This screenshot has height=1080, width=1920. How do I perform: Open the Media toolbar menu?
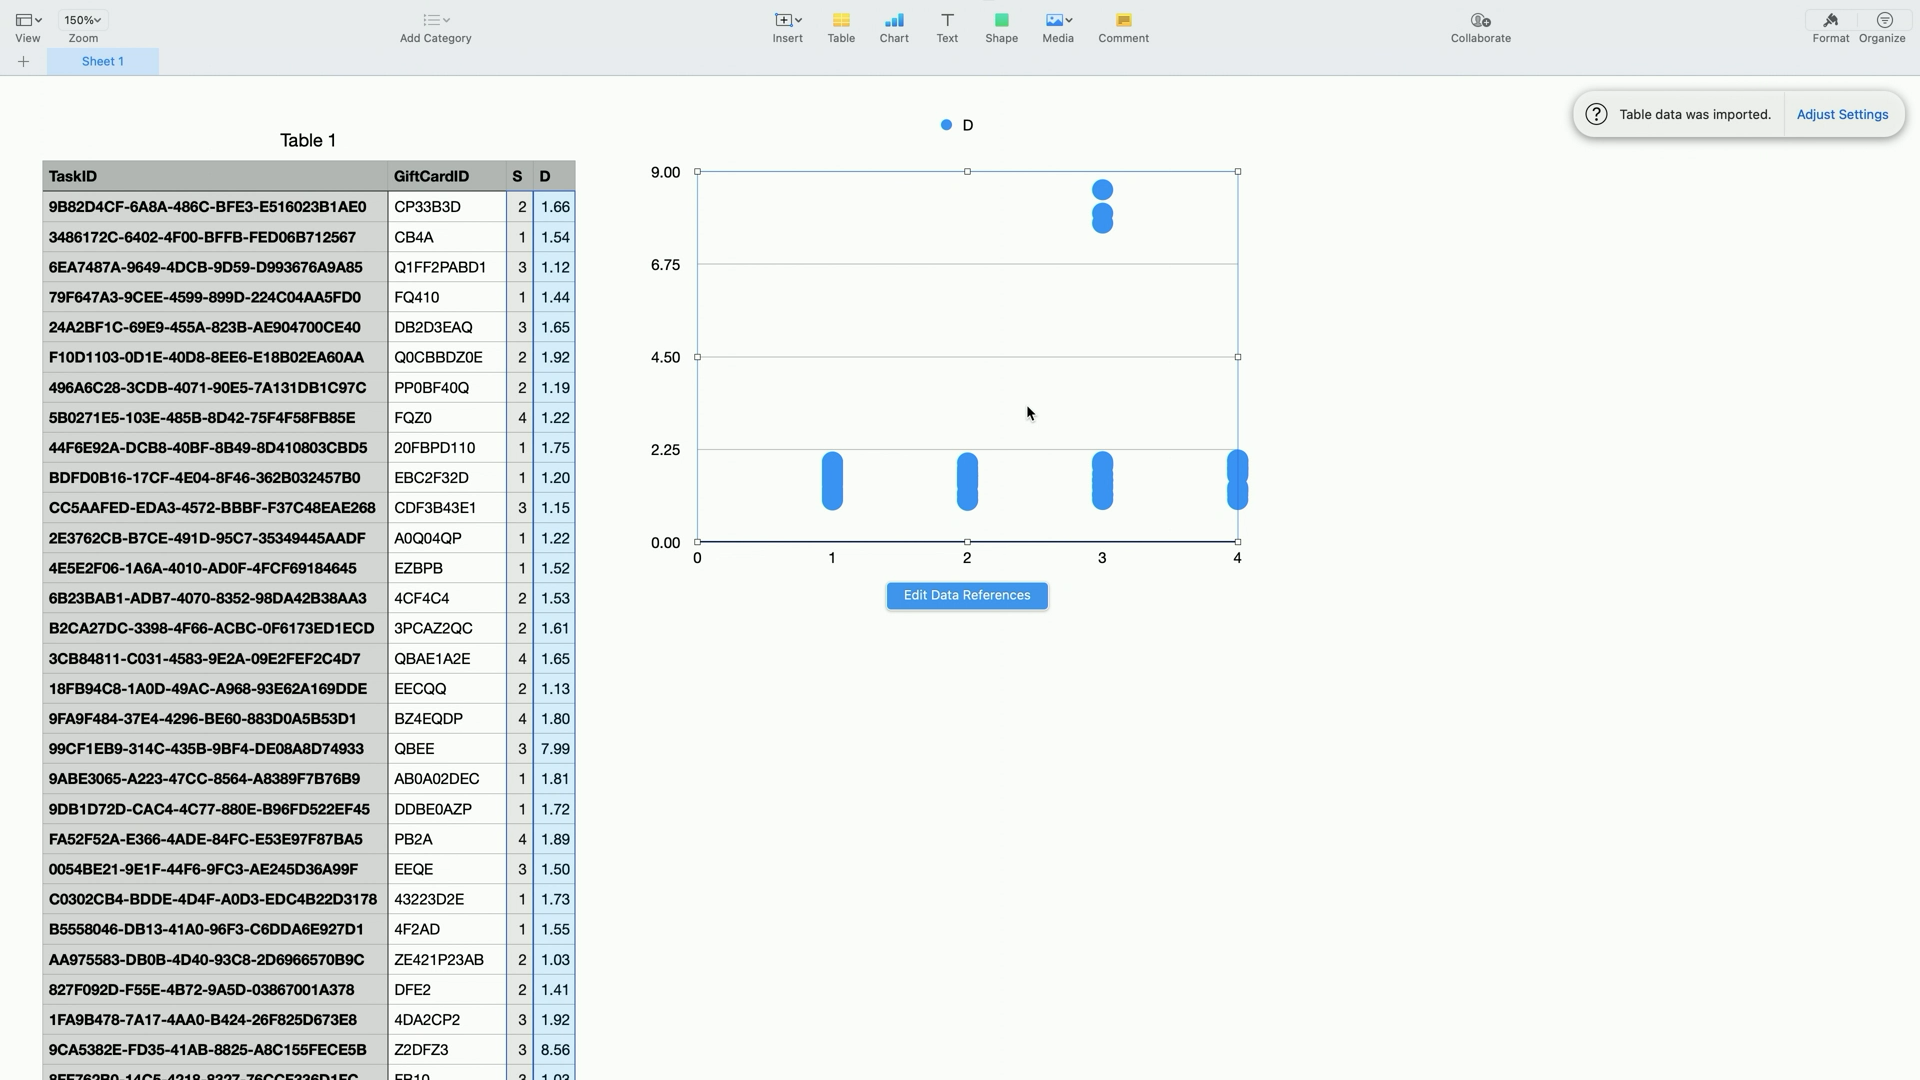(x=1058, y=20)
